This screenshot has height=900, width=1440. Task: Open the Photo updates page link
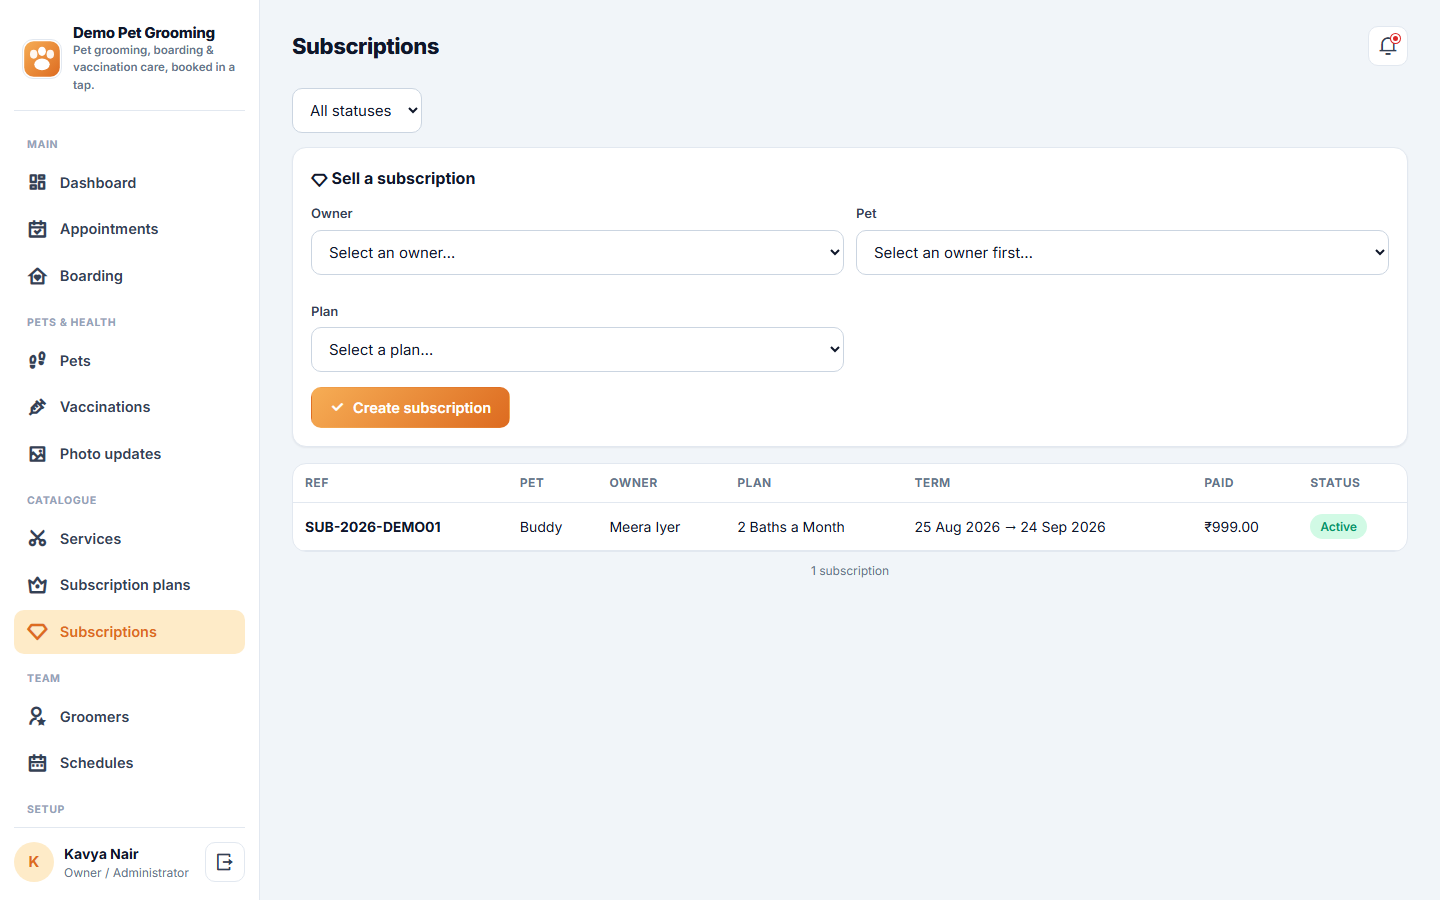click(129, 454)
